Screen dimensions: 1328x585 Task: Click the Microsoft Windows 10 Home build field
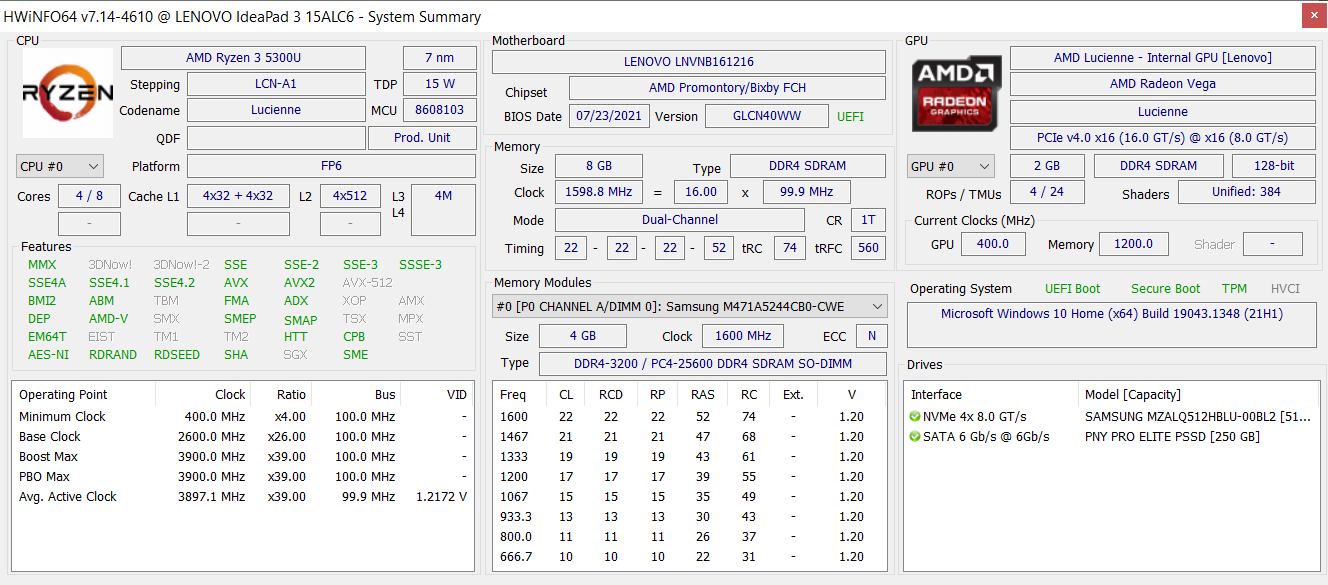click(1112, 325)
